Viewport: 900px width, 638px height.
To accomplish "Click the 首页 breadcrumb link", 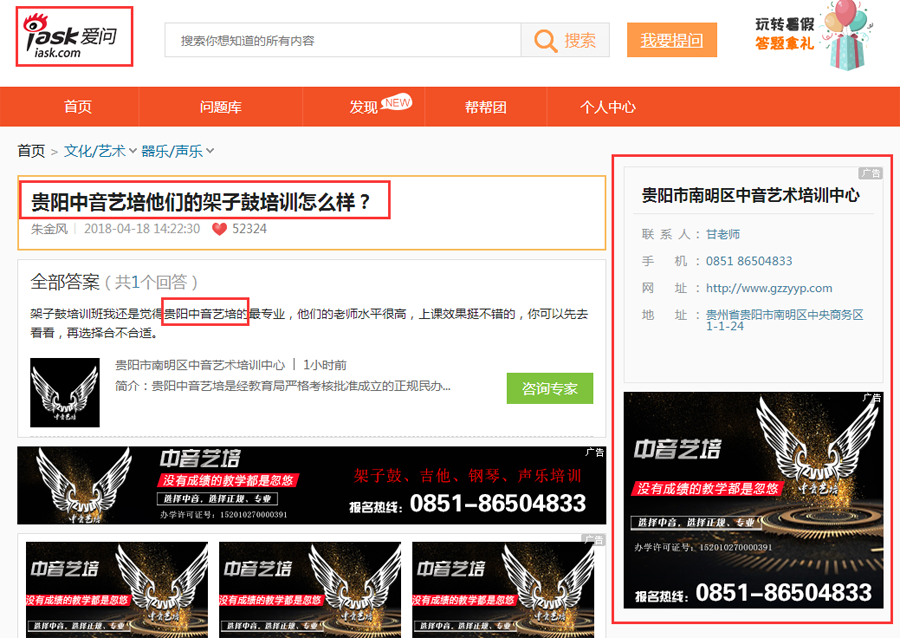I will [31, 151].
